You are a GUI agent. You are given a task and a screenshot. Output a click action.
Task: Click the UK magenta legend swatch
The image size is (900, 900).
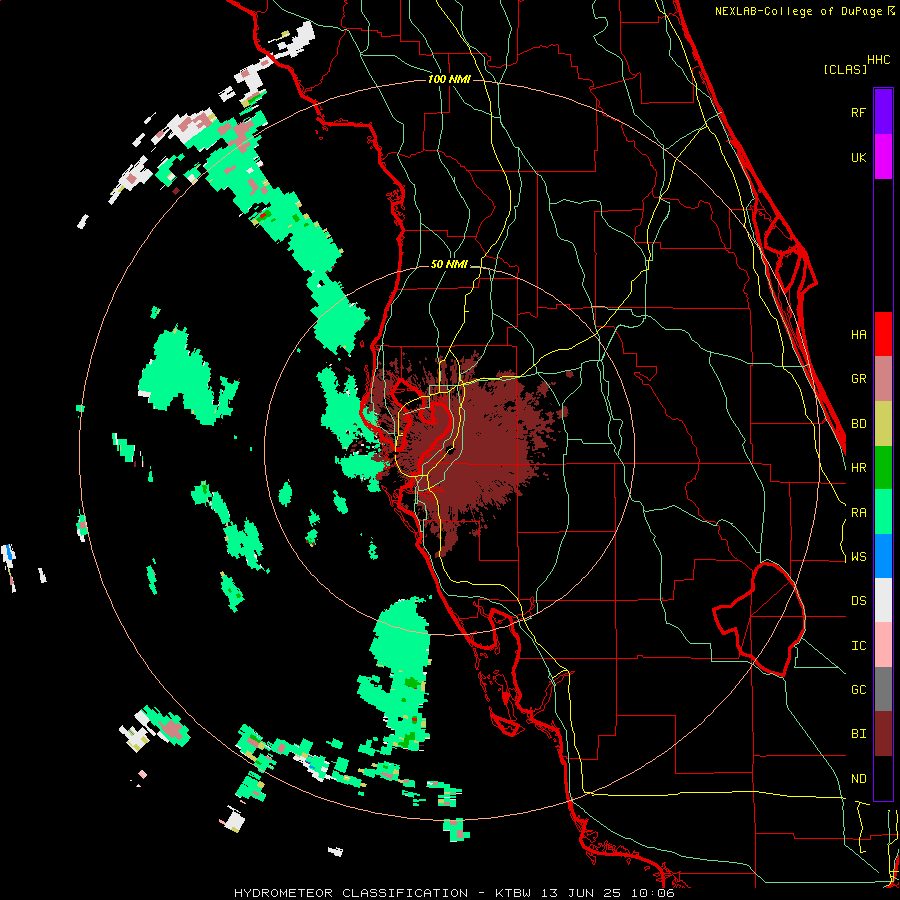pos(883,157)
